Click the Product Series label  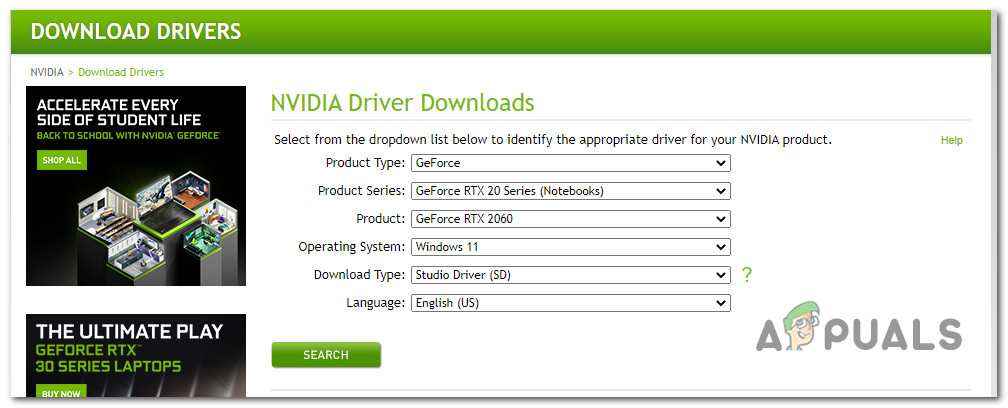pos(362,191)
